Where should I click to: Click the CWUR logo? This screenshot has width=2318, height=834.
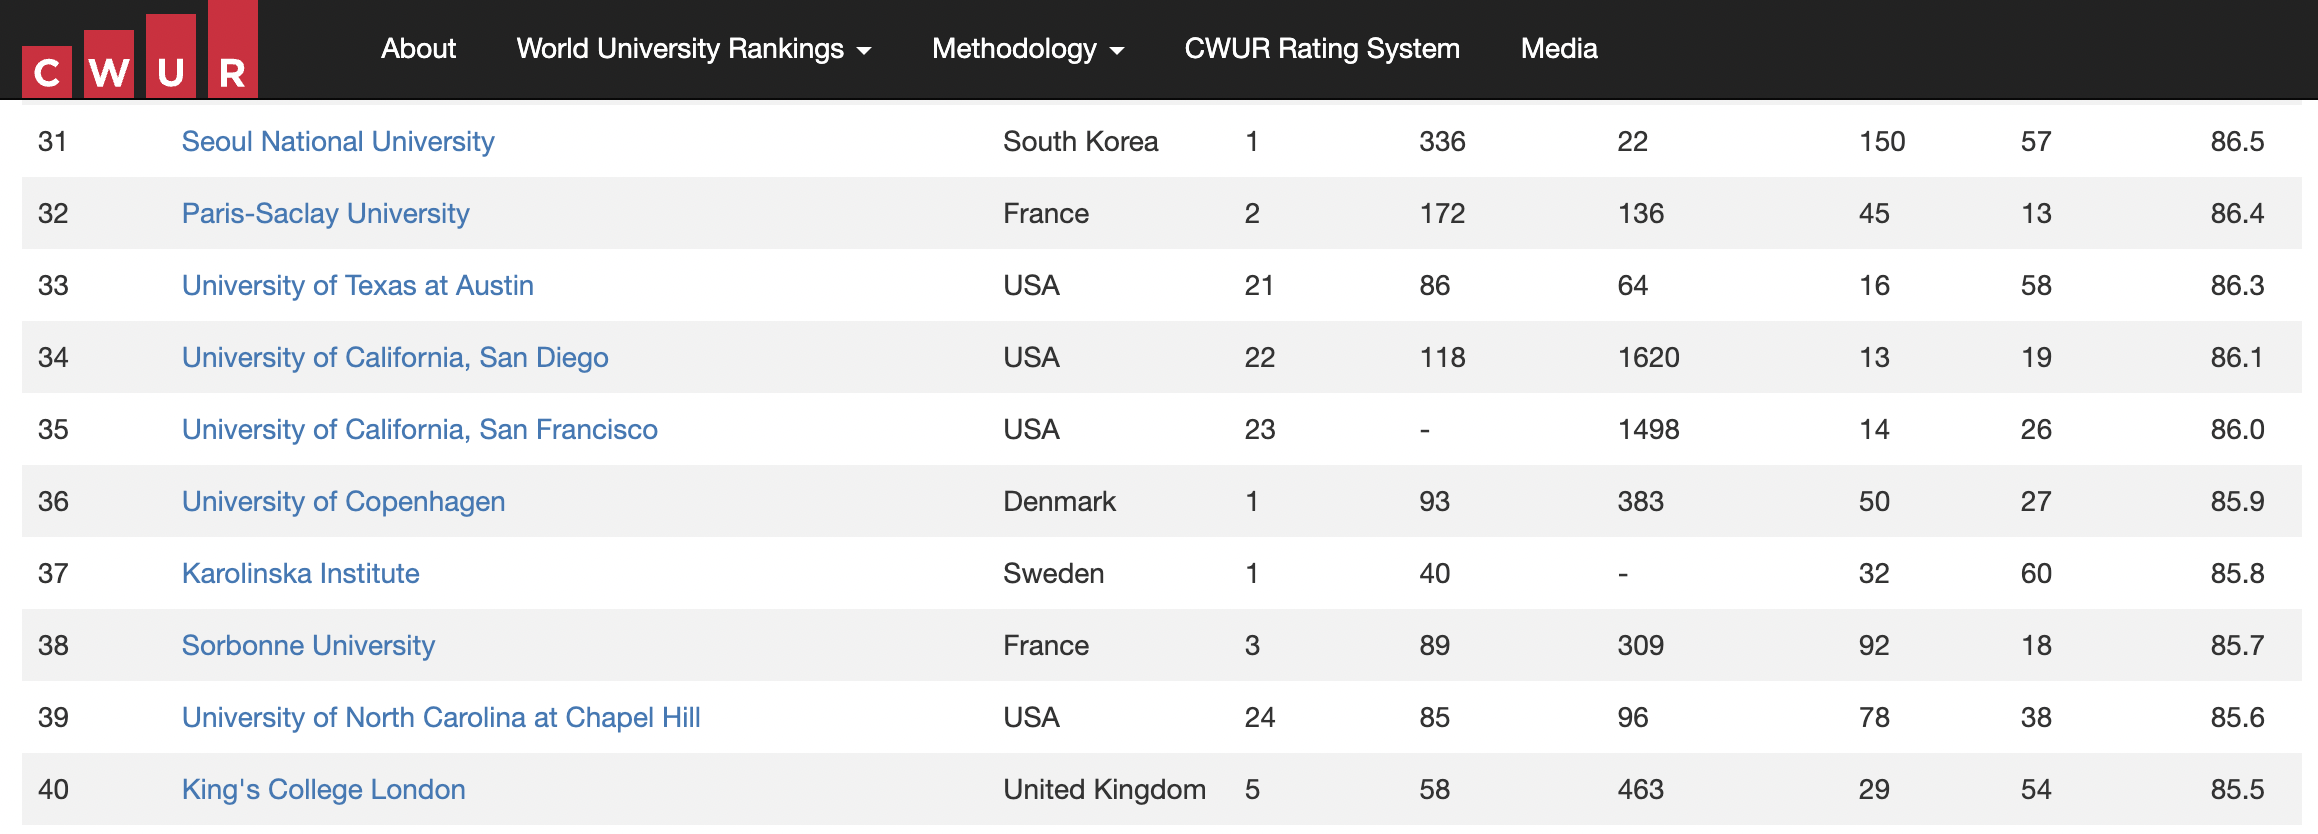[140, 50]
